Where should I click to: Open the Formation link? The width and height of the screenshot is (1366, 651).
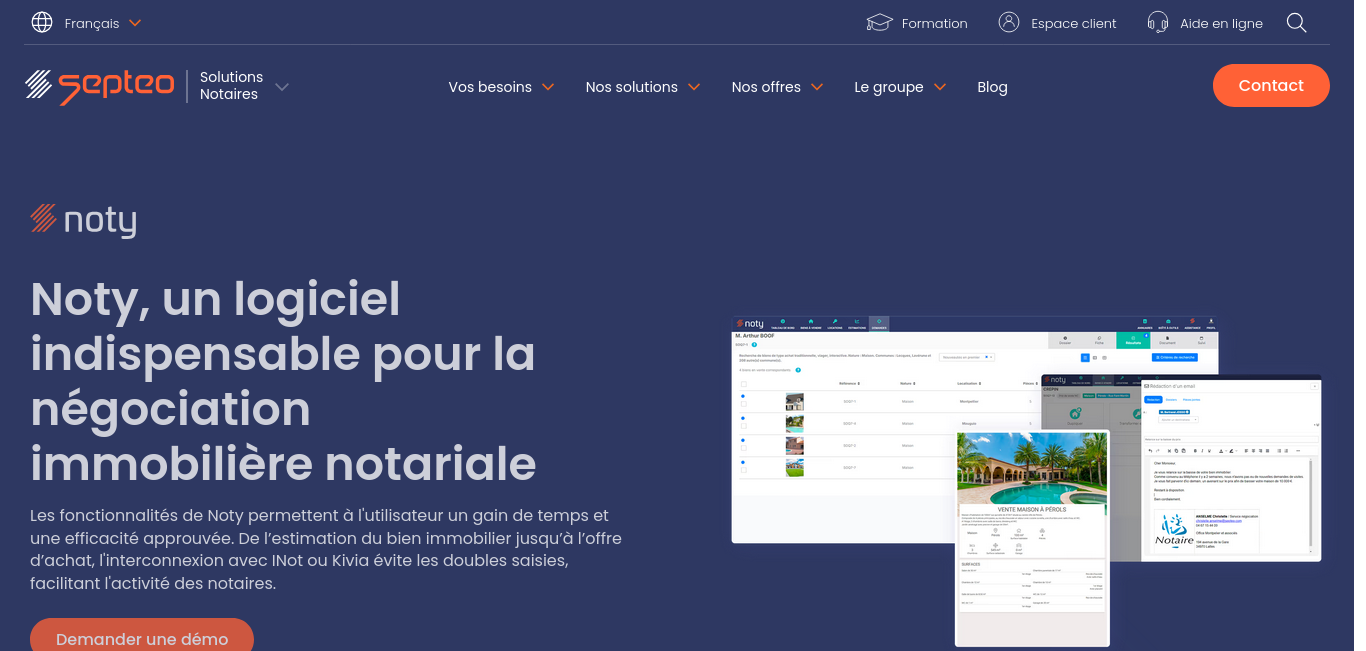coord(934,23)
